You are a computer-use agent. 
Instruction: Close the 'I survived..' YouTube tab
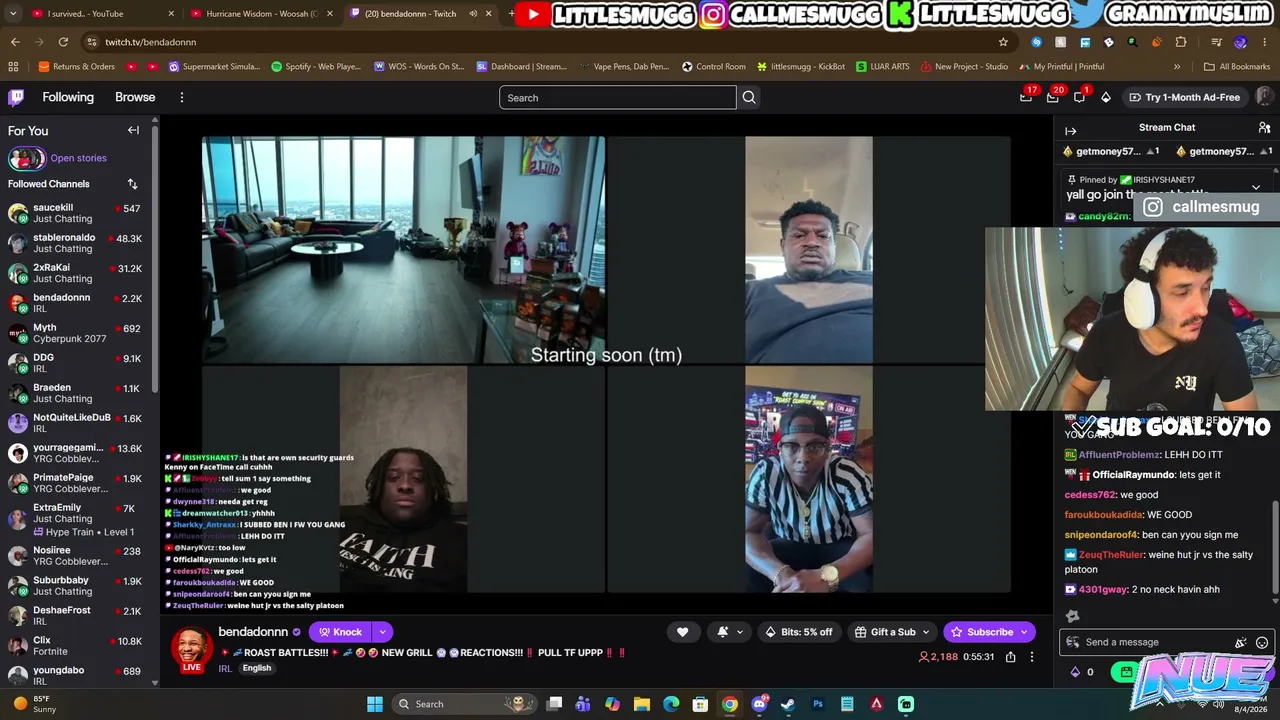tap(171, 14)
